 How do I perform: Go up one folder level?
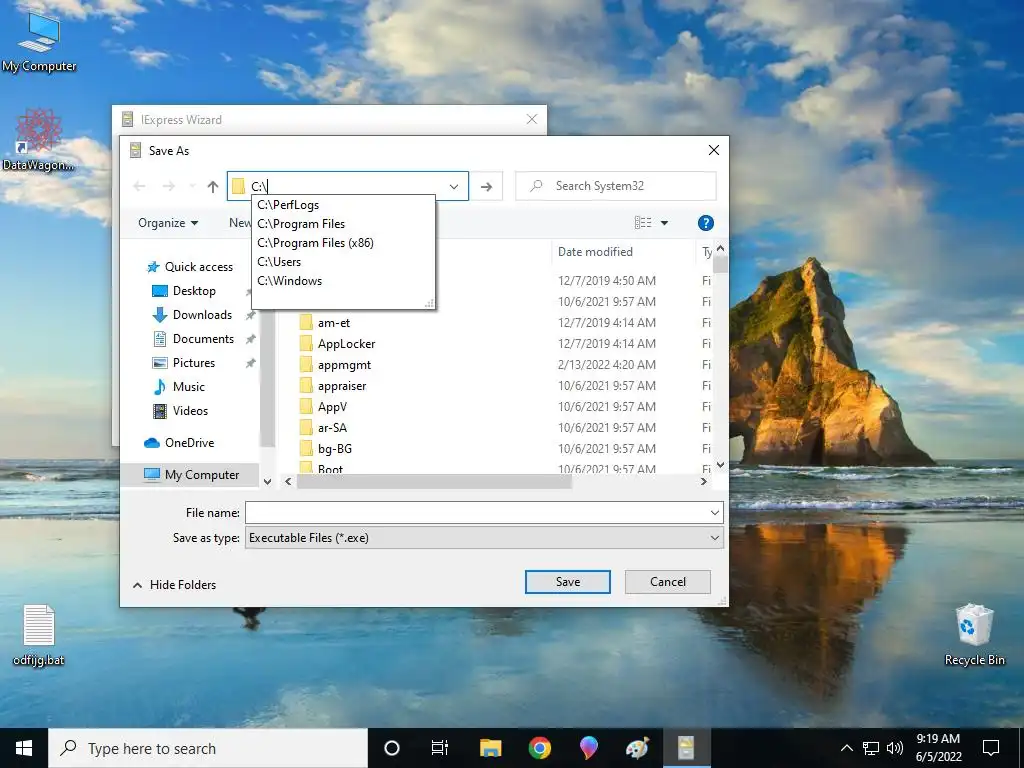tap(213, 187)
